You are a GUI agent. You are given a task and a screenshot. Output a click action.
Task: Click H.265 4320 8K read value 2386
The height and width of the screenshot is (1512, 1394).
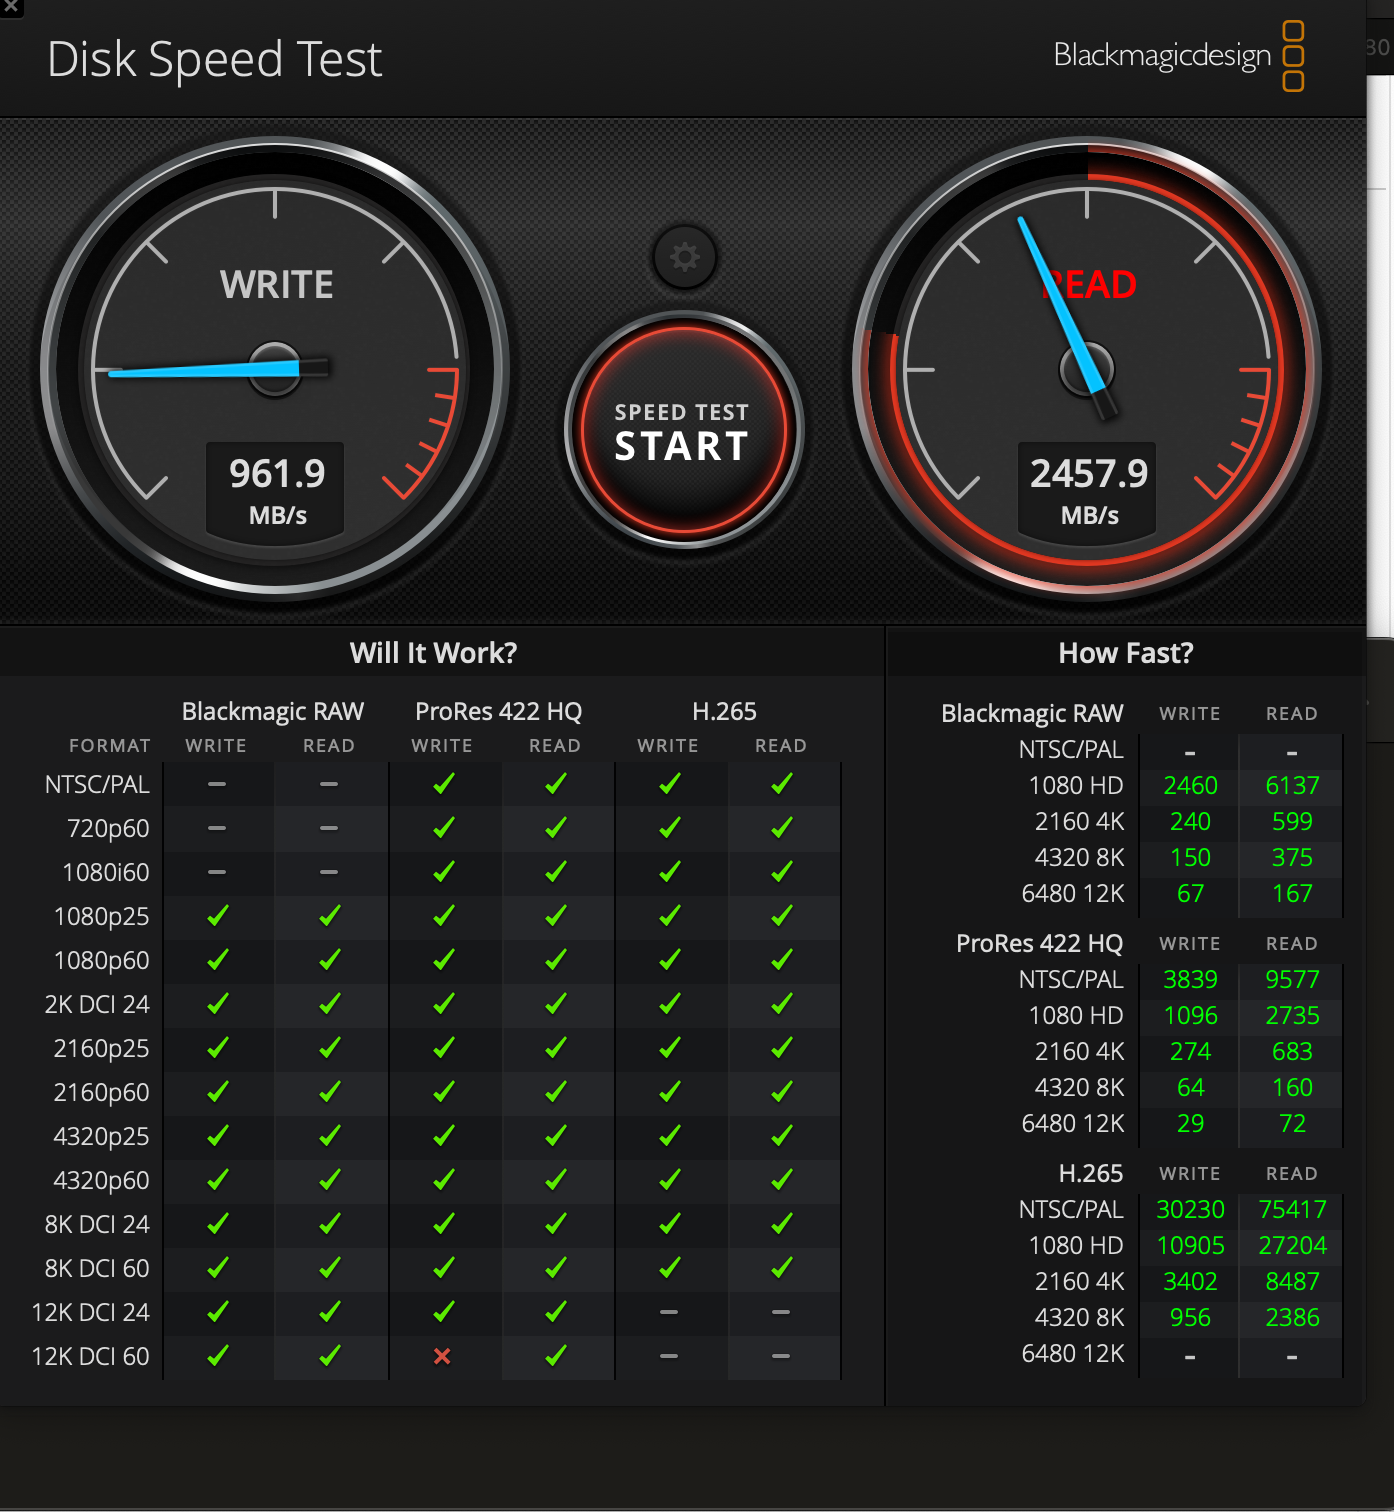click(x=1292, y=1317)
